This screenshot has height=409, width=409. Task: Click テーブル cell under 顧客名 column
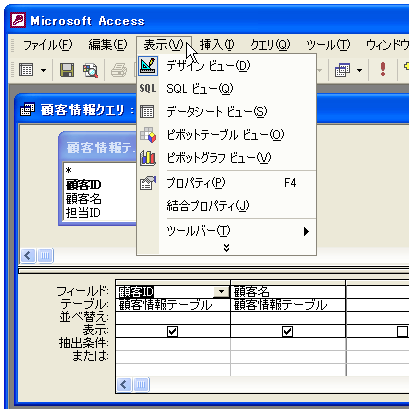pyautogui.click(x=288, y=305)
